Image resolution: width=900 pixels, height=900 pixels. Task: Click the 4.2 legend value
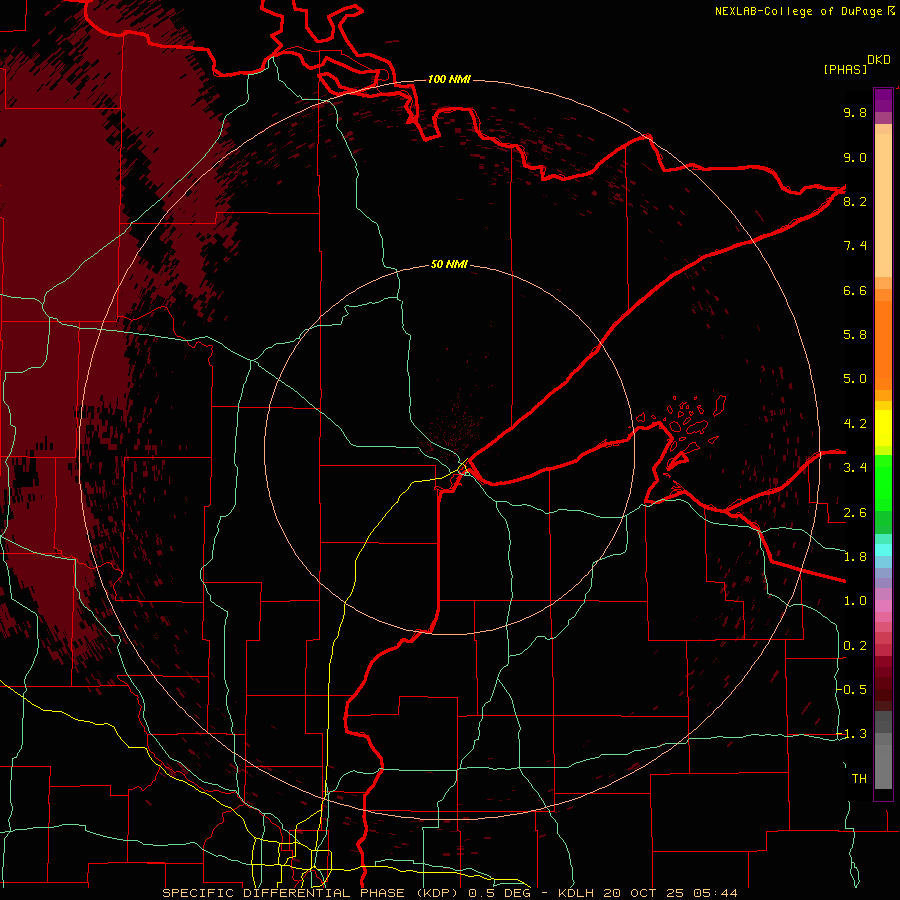click(855, 424)
